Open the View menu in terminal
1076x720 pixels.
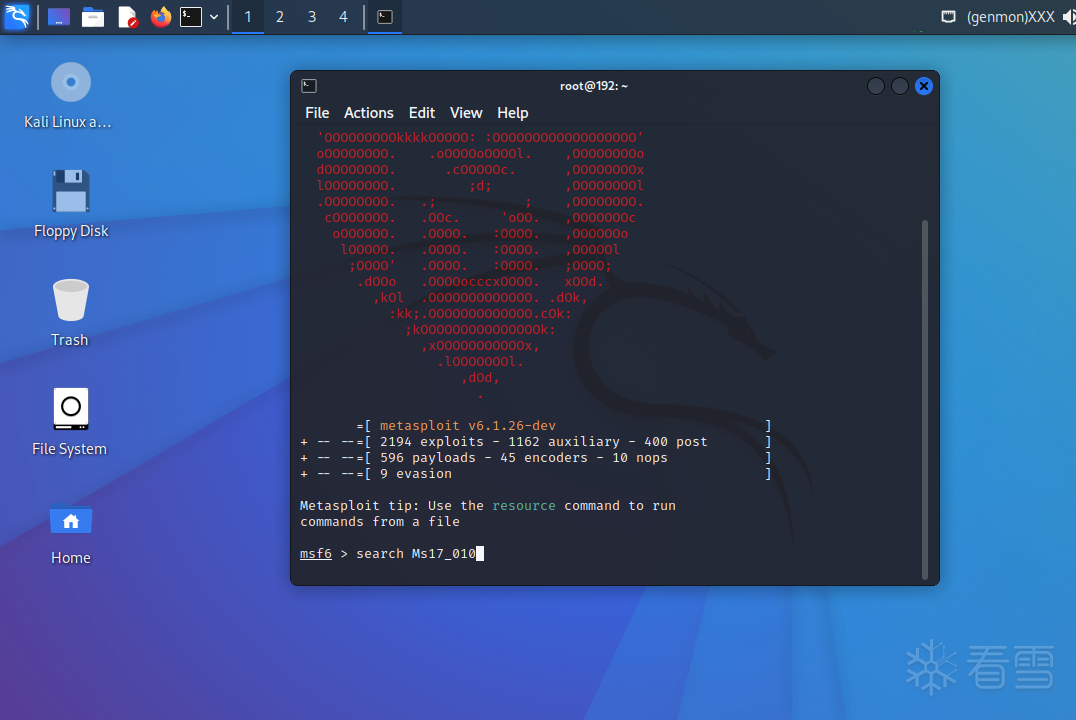[466, 113]
